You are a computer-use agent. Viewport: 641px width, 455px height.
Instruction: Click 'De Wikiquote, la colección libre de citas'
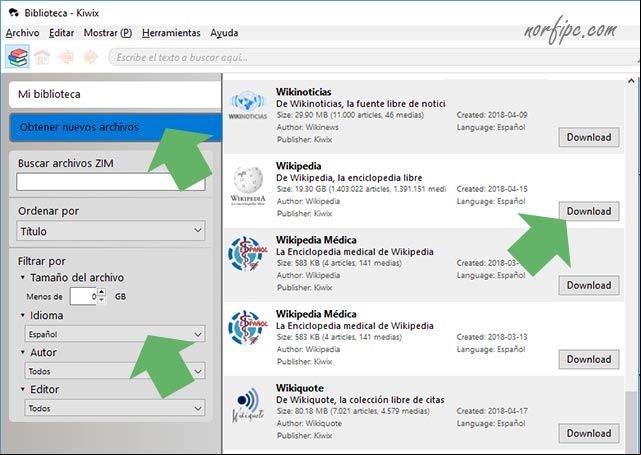pyautogui.click(x=360, y=400)
